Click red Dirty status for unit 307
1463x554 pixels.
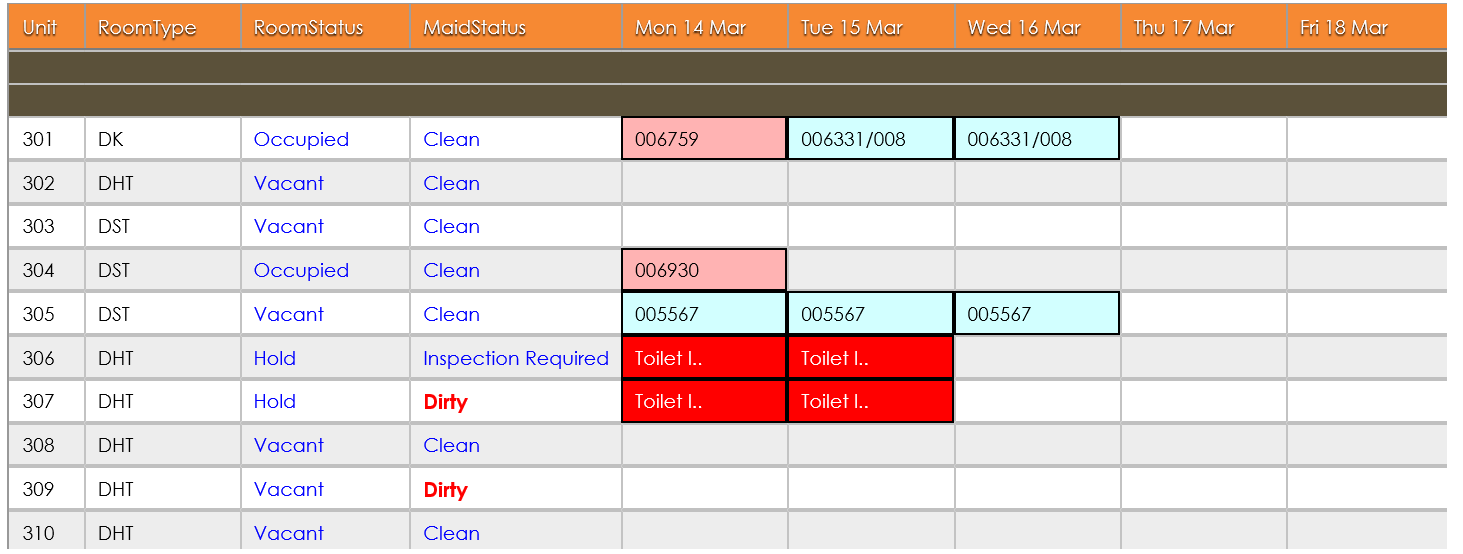(445, 402)
